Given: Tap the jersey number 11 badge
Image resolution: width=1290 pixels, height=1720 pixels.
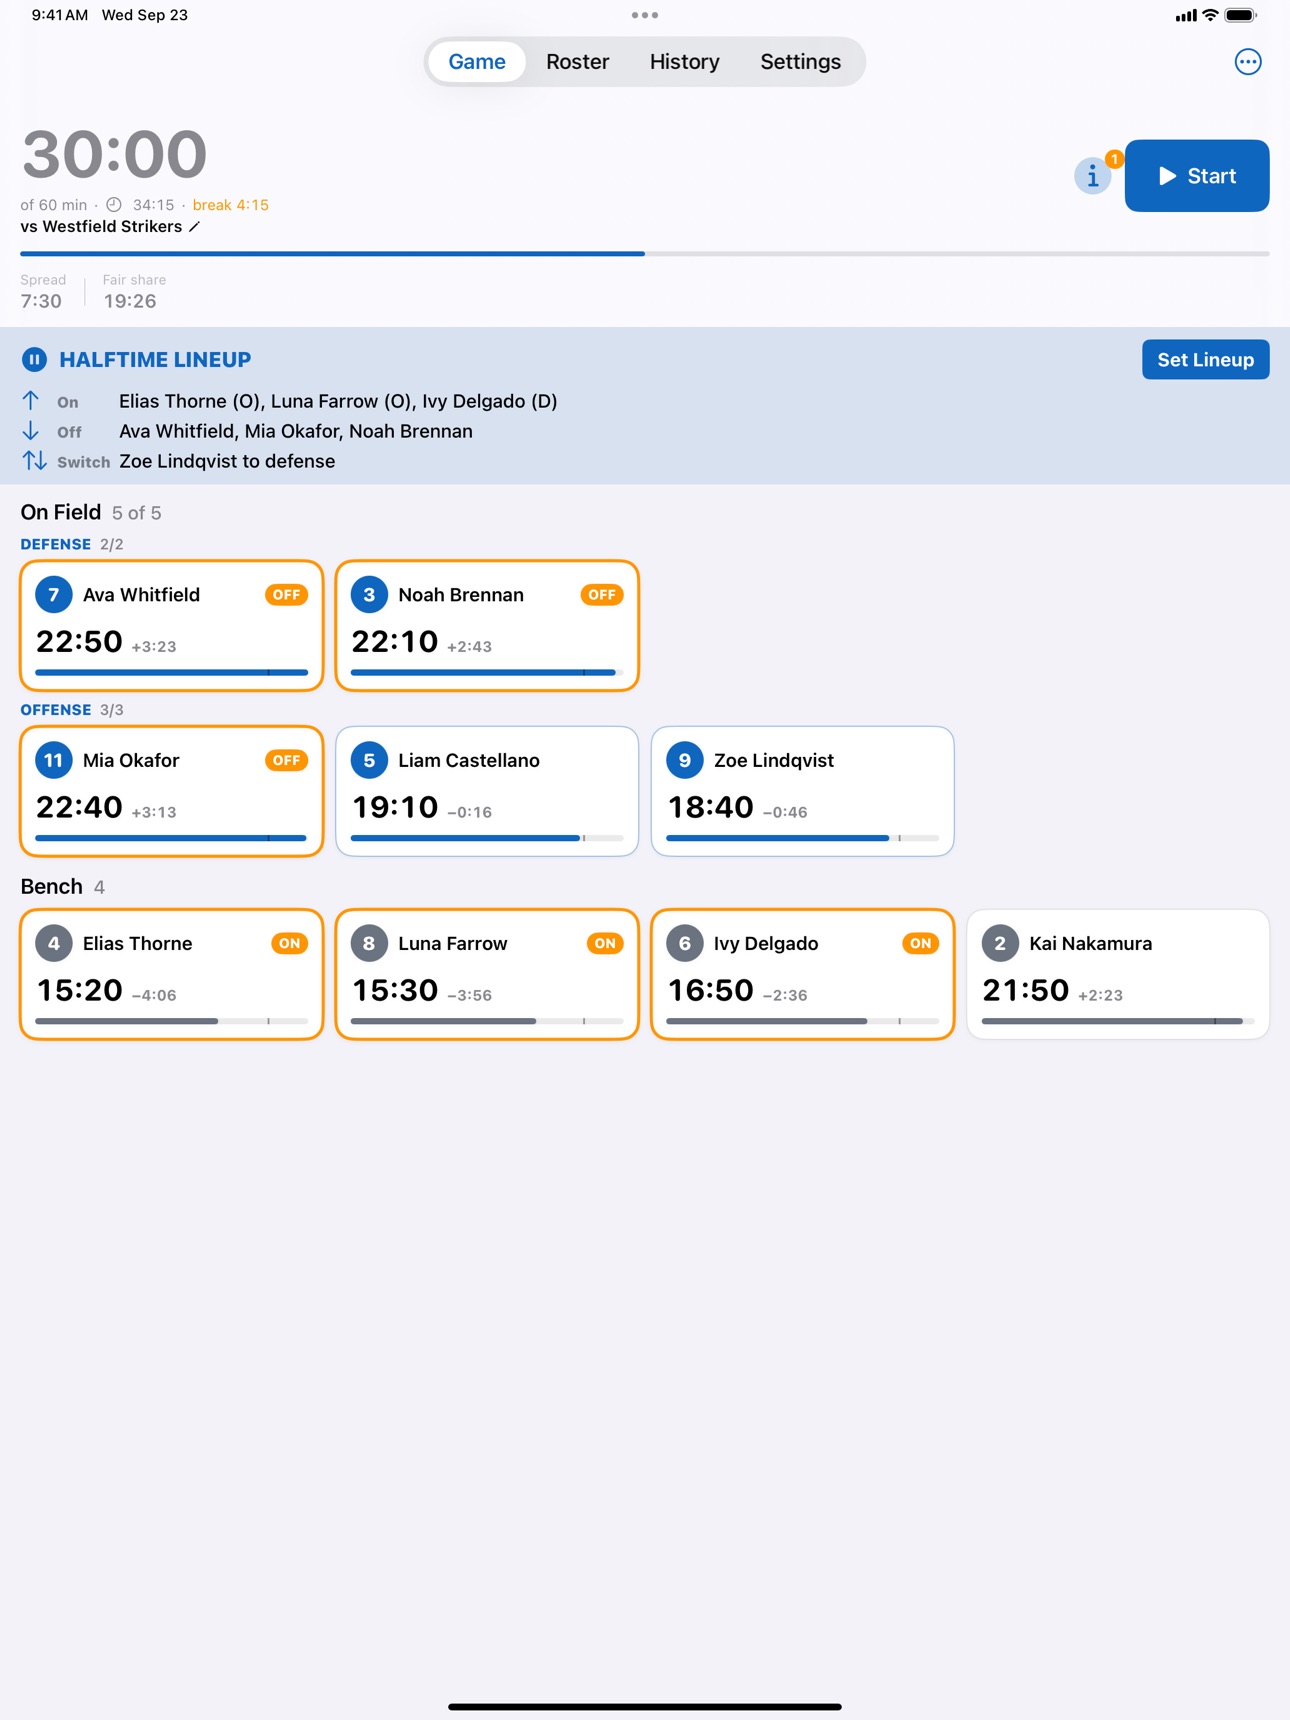Looking at the screenshot, I should point(54,760).
